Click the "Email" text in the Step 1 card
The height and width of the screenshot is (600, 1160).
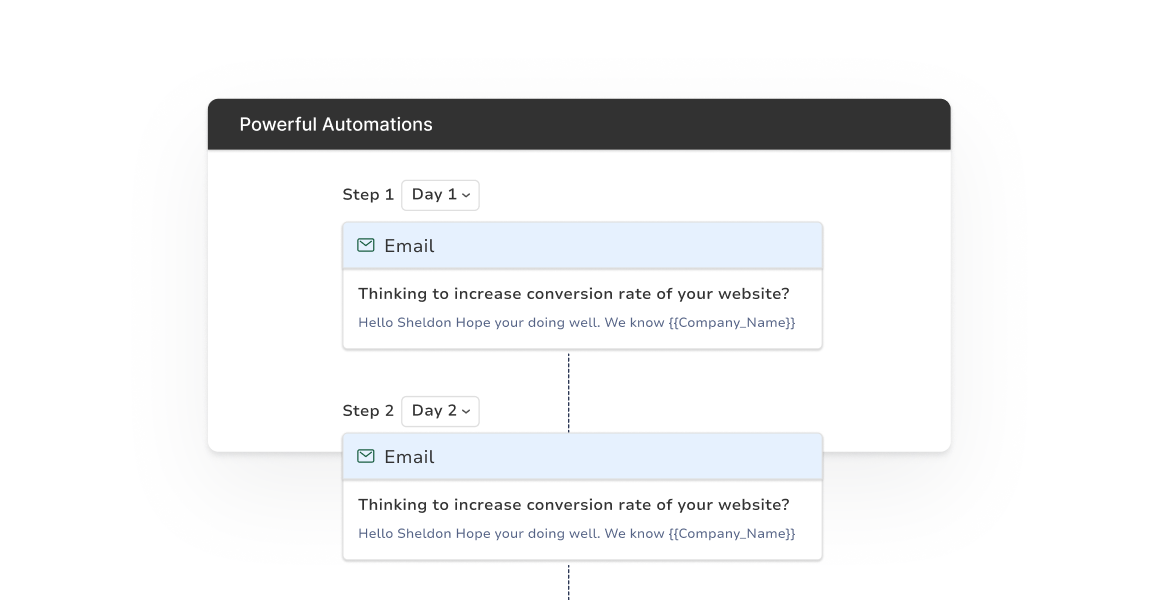tap(409, 246)
